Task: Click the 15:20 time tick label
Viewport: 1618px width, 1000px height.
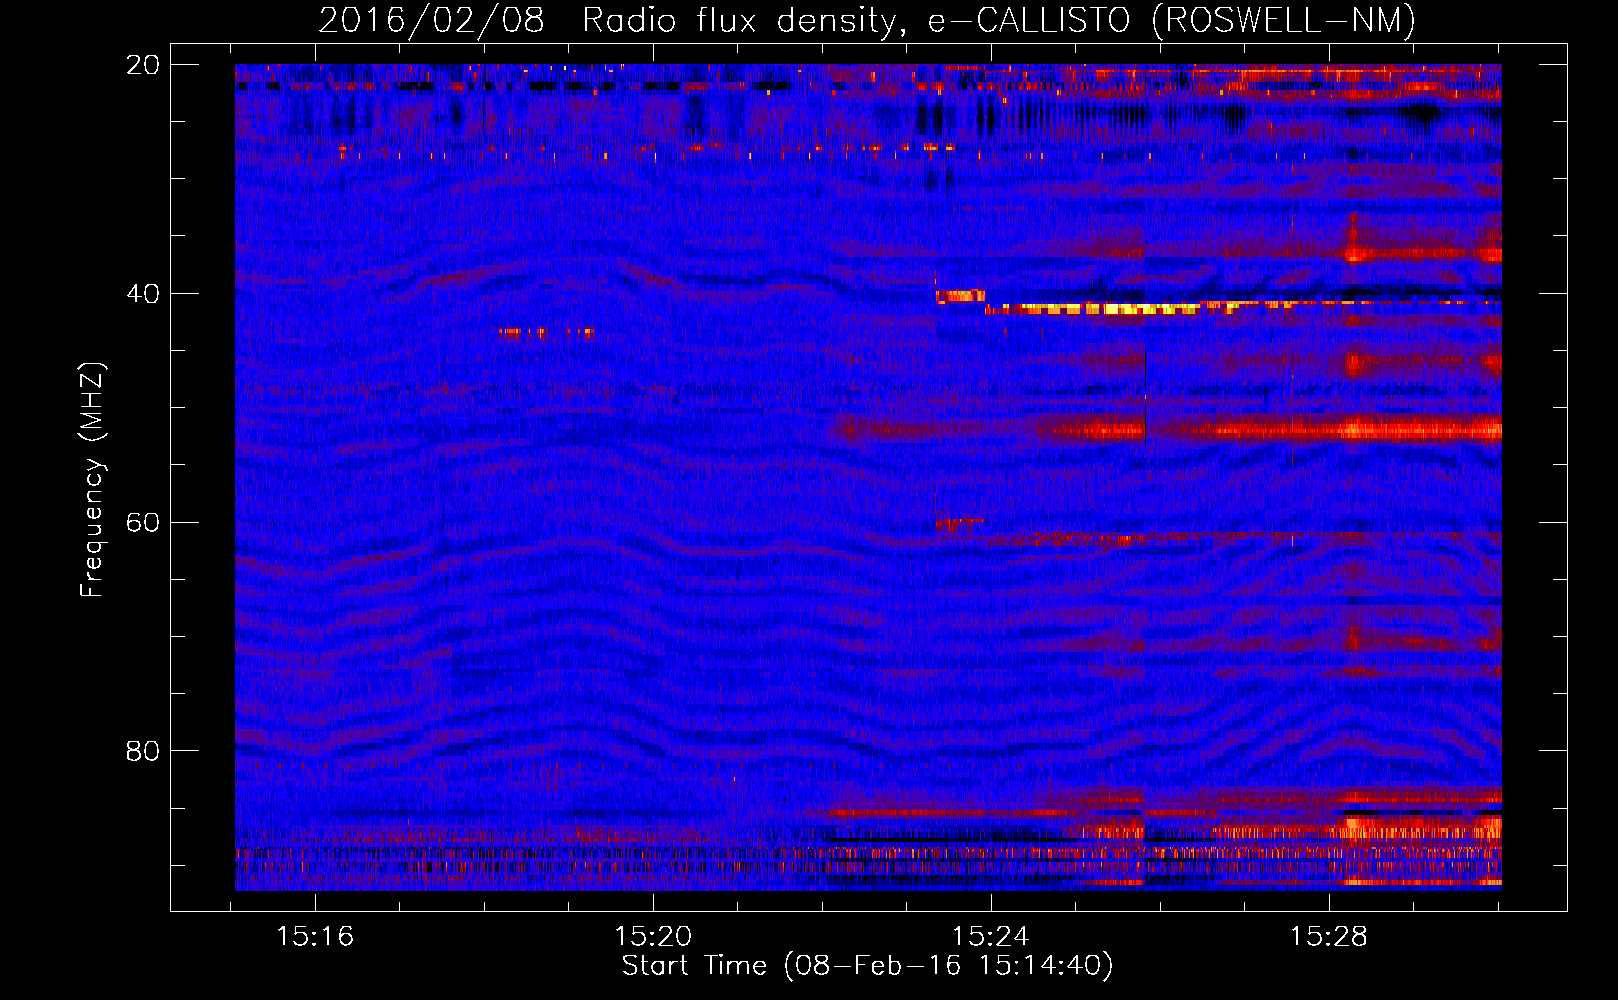Action: 653,936
